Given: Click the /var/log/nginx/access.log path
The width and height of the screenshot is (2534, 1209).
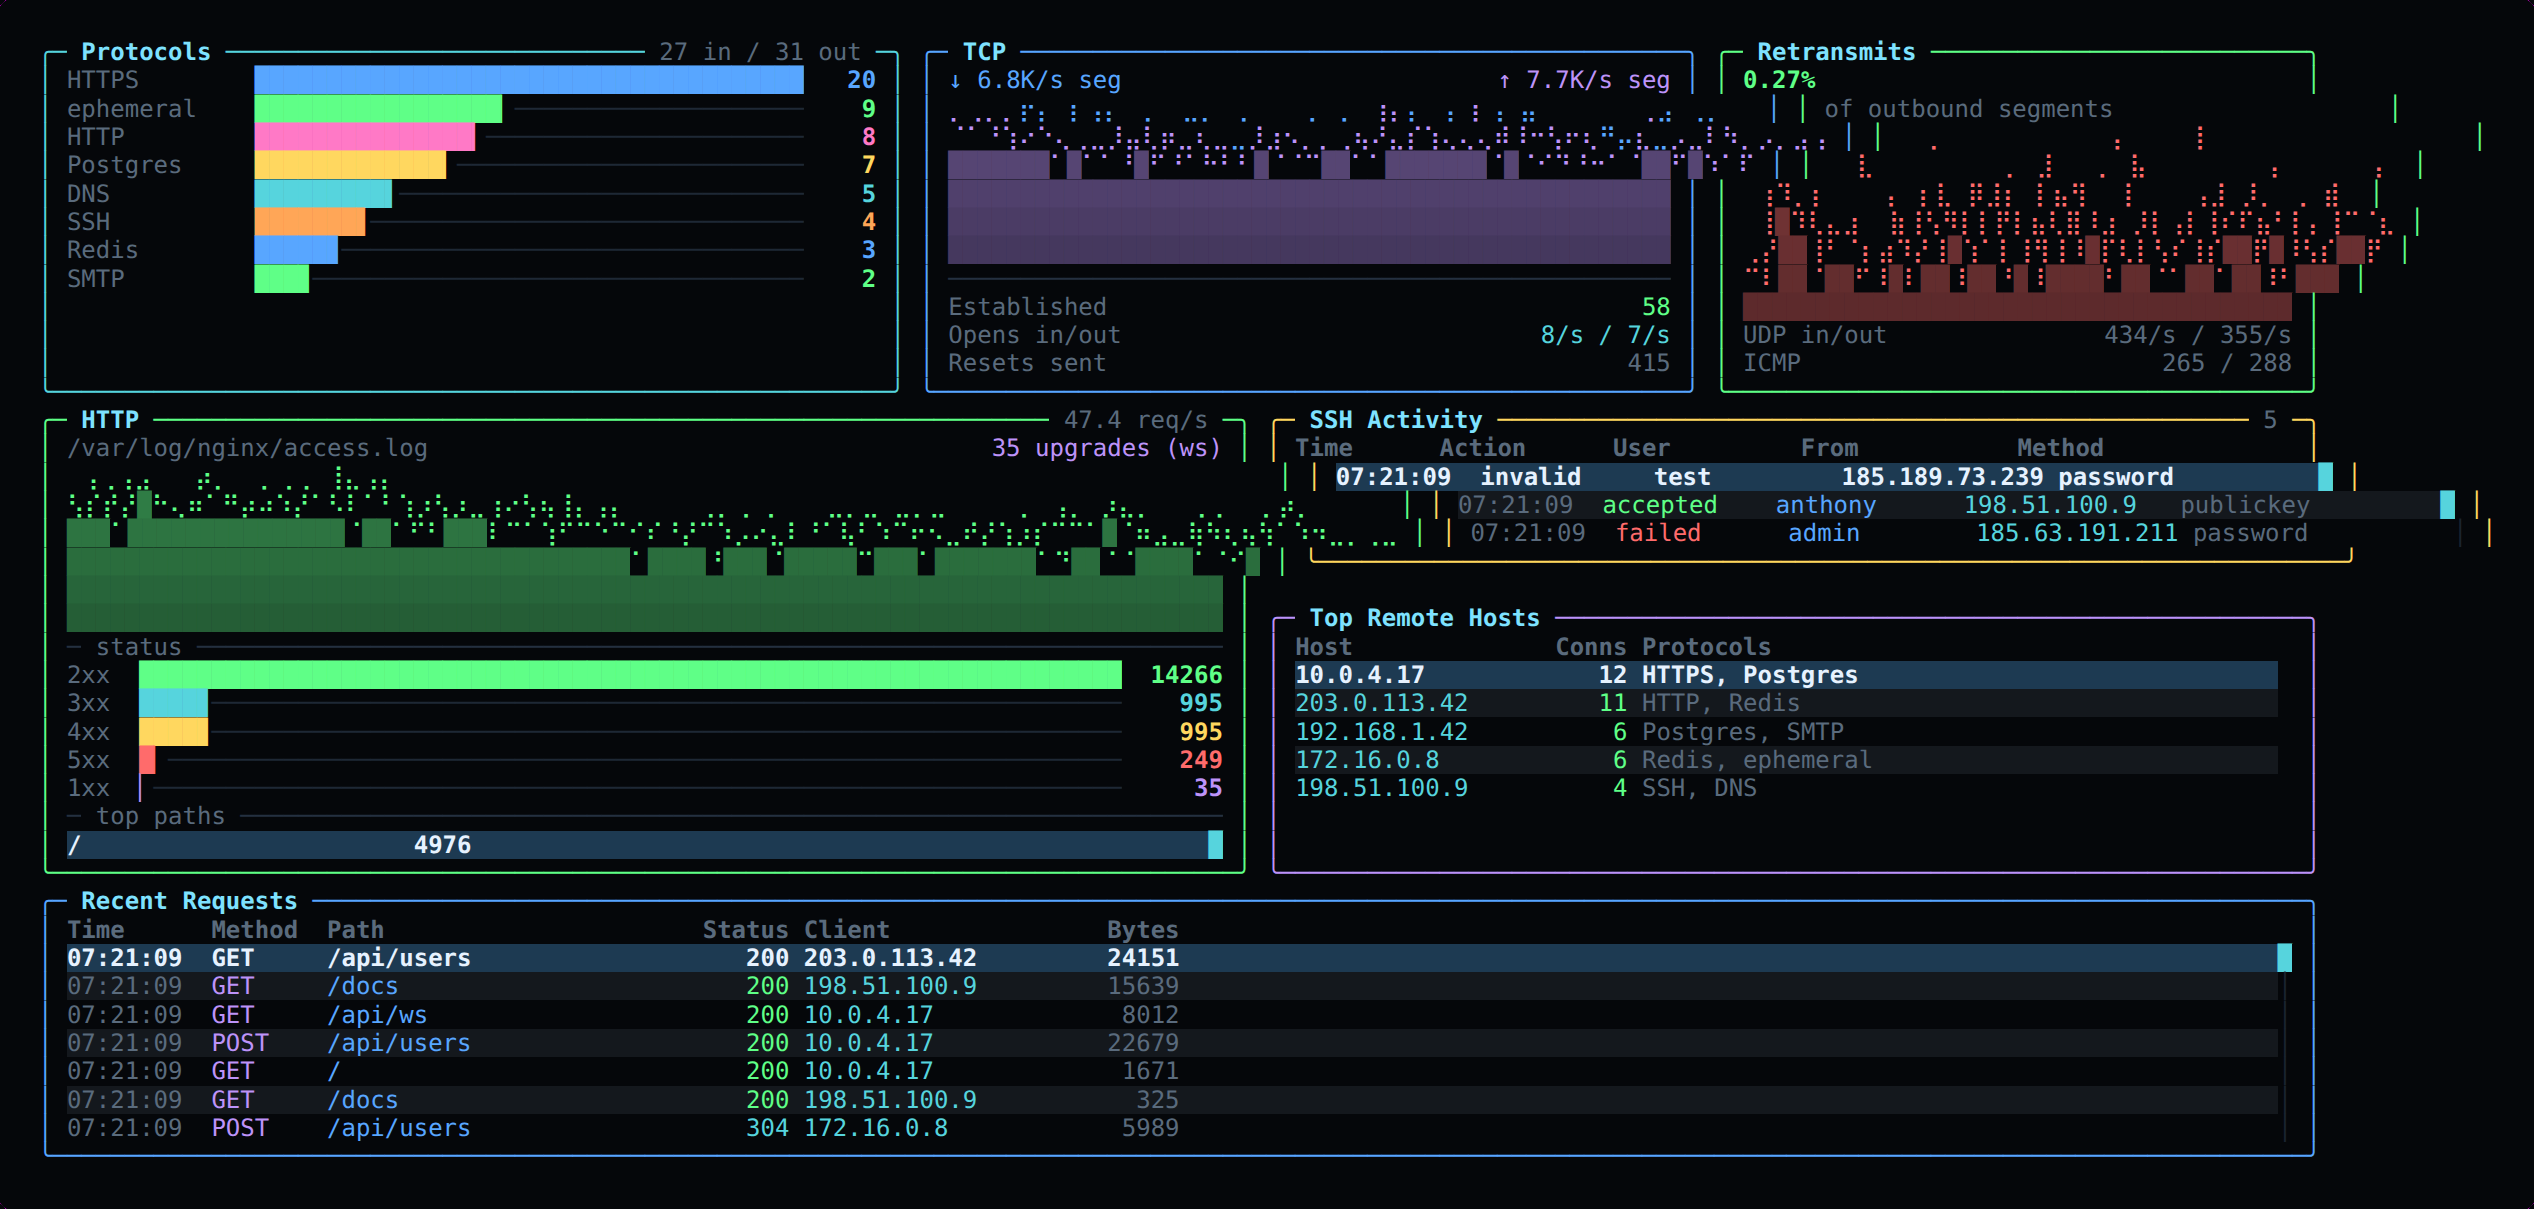Looking at the screenshot, I should pyautogui.click(x=247, y=448).
